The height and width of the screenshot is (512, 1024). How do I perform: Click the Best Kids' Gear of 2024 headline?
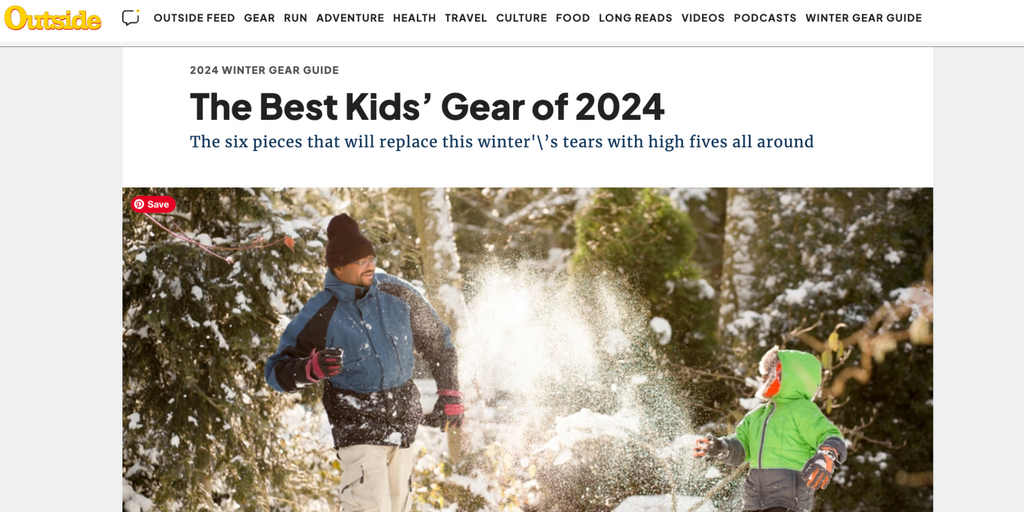pos(427,106)
